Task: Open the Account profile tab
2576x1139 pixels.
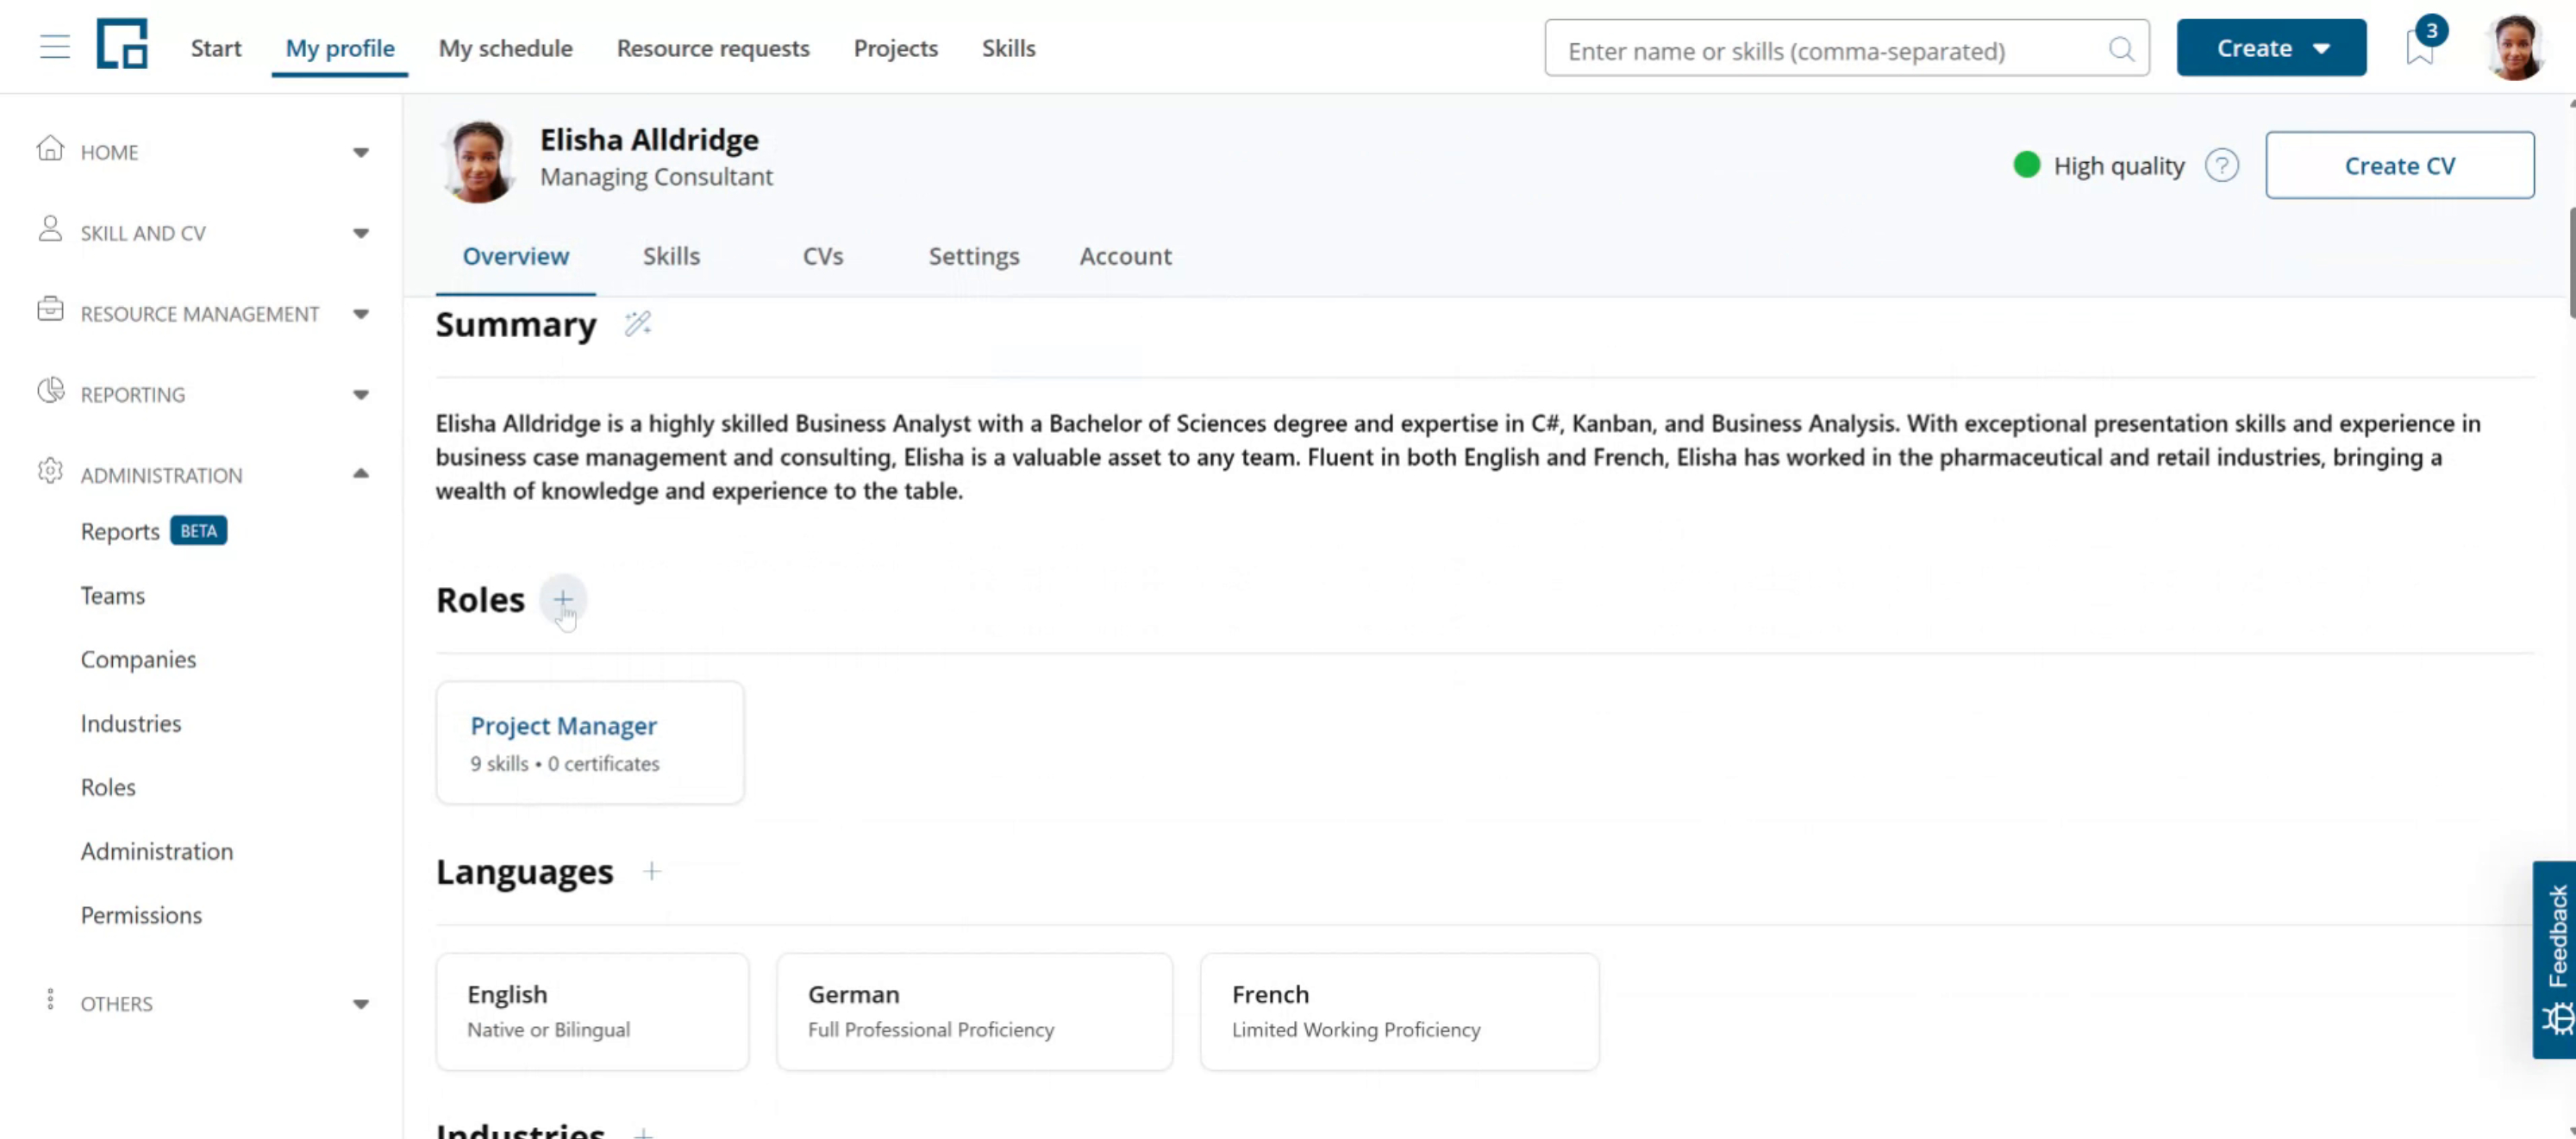Action: click(1125, 256)
